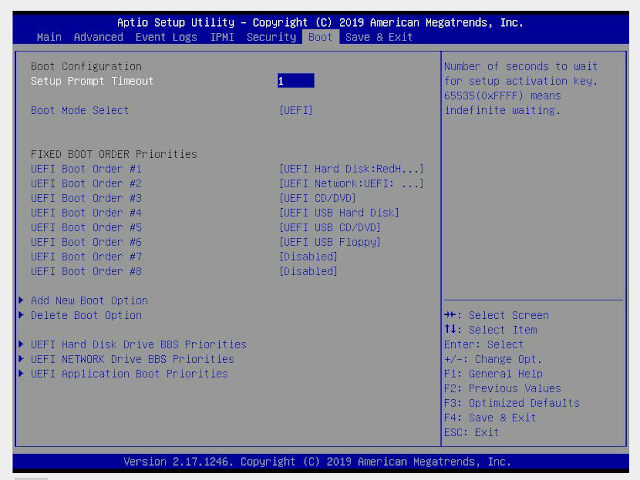The height and width of the screenshot is (480, 640).
Task: Open the Boot Mode Select [UEFI] dropdown
Action: coord(296,110)
